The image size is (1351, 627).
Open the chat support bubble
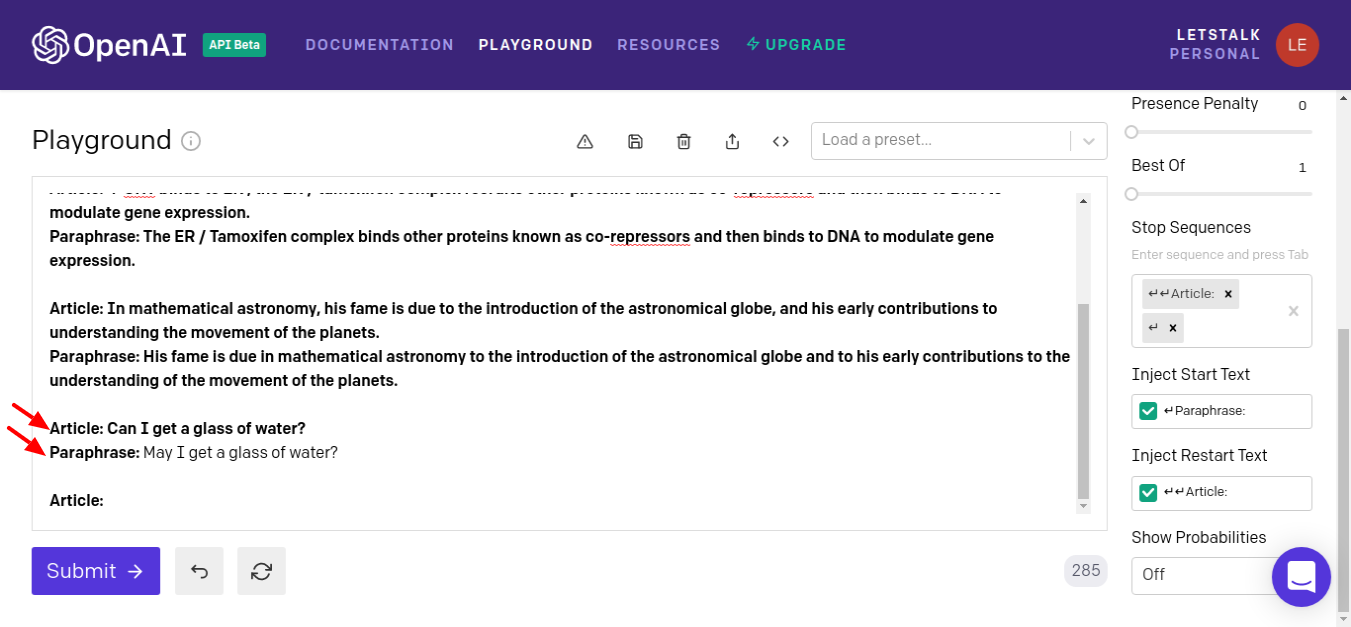coord(1301,577)
